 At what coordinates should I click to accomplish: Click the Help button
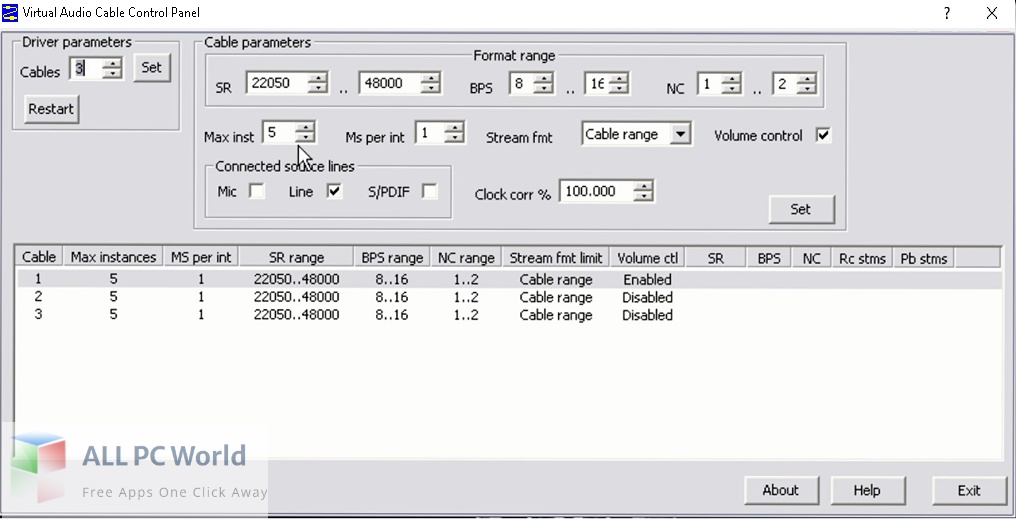click(x=867, y=490)
